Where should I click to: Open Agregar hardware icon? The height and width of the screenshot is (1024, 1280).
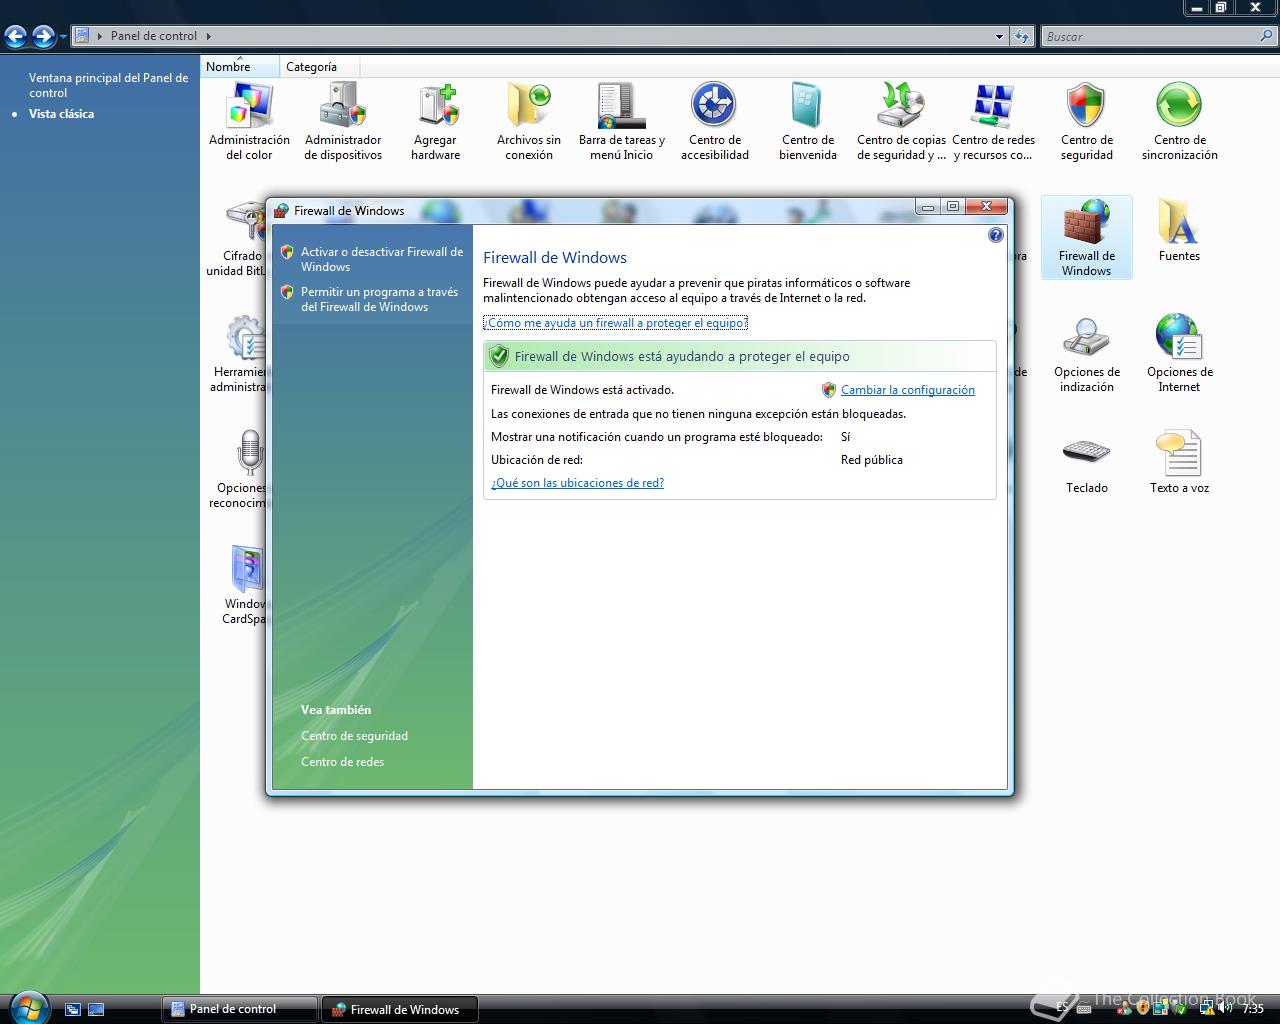pyautogui.click(x=436, y=121)
